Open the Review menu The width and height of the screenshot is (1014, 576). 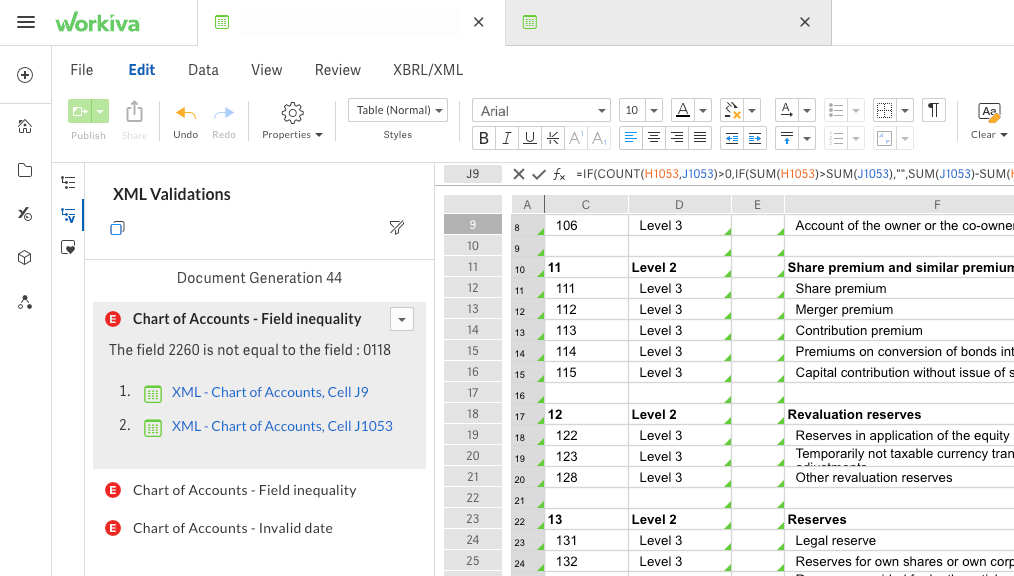click(x=338, y=70)
